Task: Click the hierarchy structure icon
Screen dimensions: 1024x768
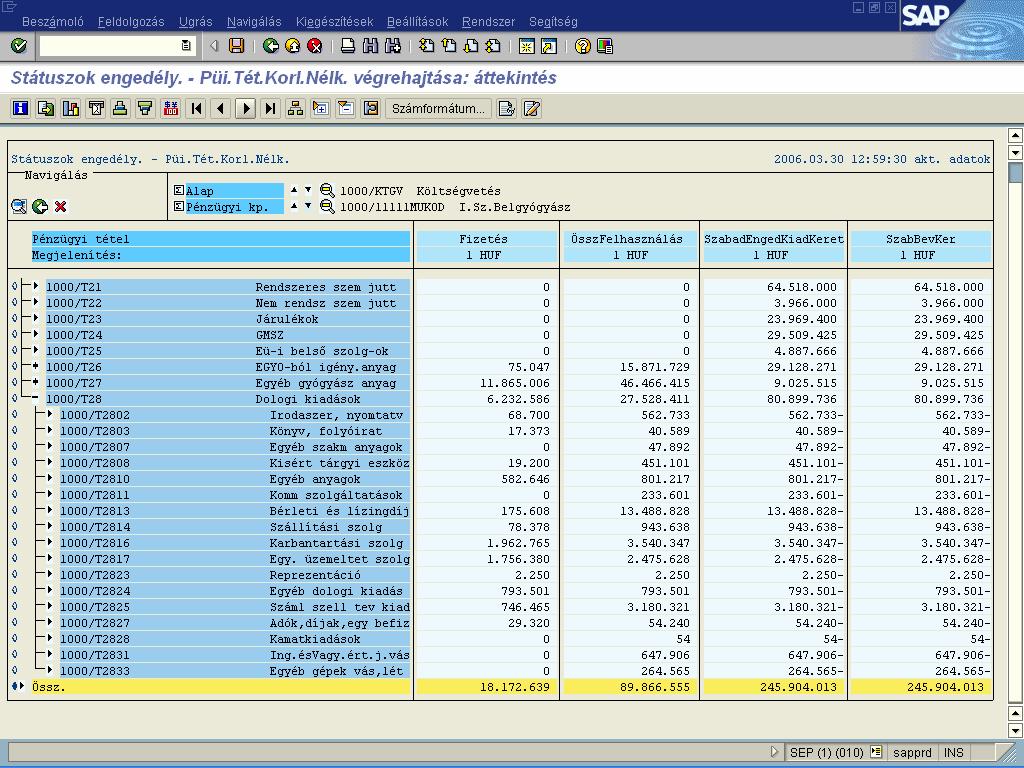Action: click(x=295, y=108)
